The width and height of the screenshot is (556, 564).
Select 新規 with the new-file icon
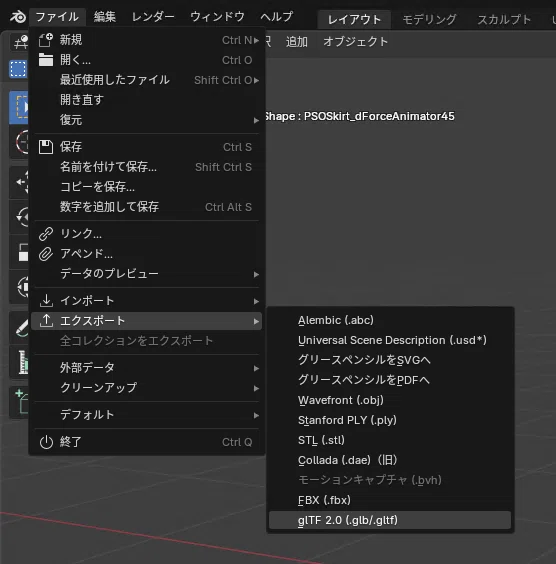pos(147,40)
